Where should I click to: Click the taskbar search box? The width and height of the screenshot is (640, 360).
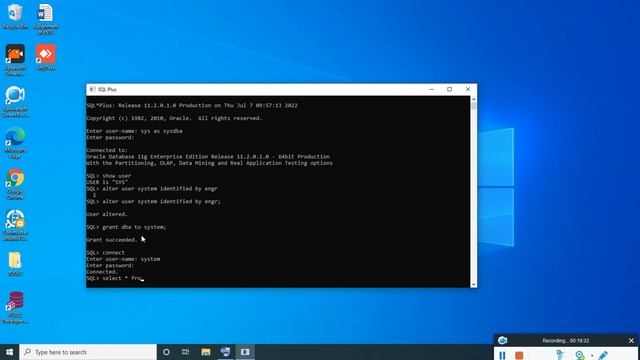pyautogui.click(x=88, y=352)
